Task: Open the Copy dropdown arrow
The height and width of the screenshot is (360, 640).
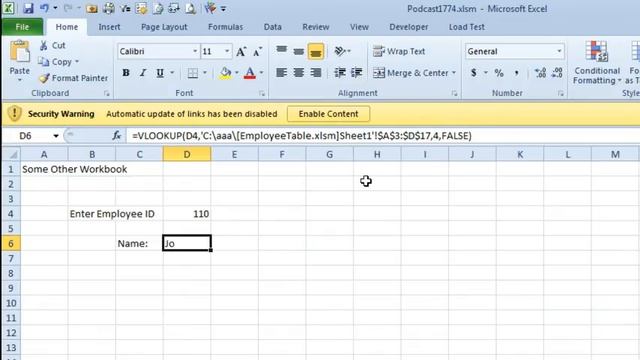Action: tap(77, 62)
